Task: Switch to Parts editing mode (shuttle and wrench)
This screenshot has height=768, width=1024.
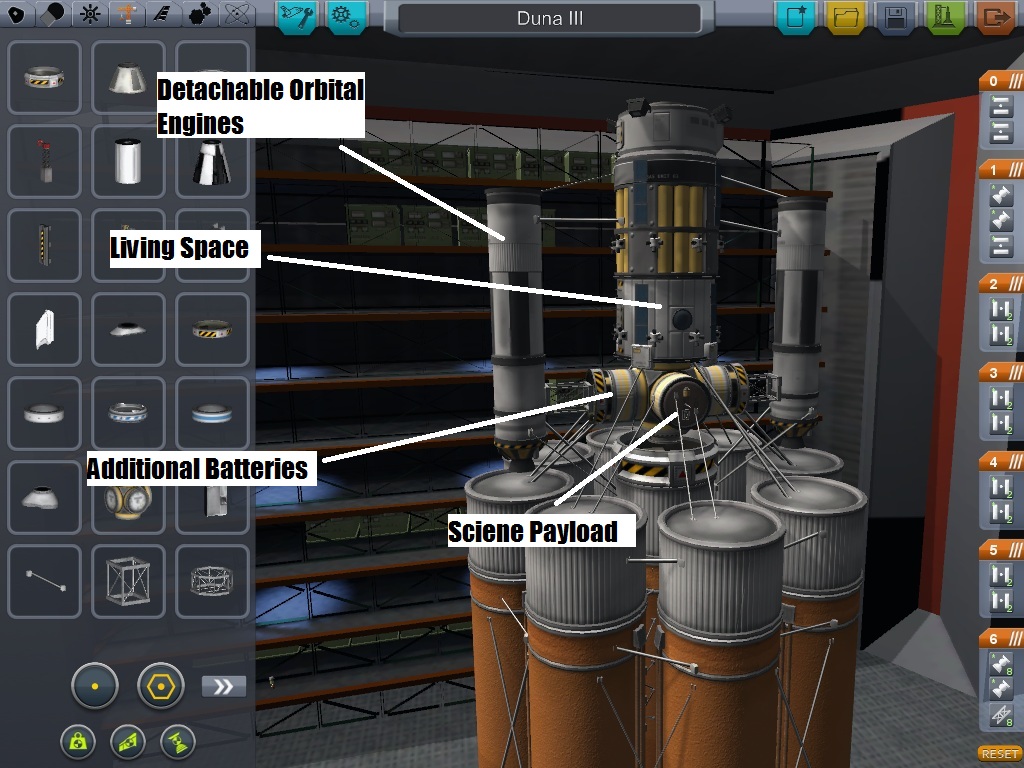Action: 297,16
